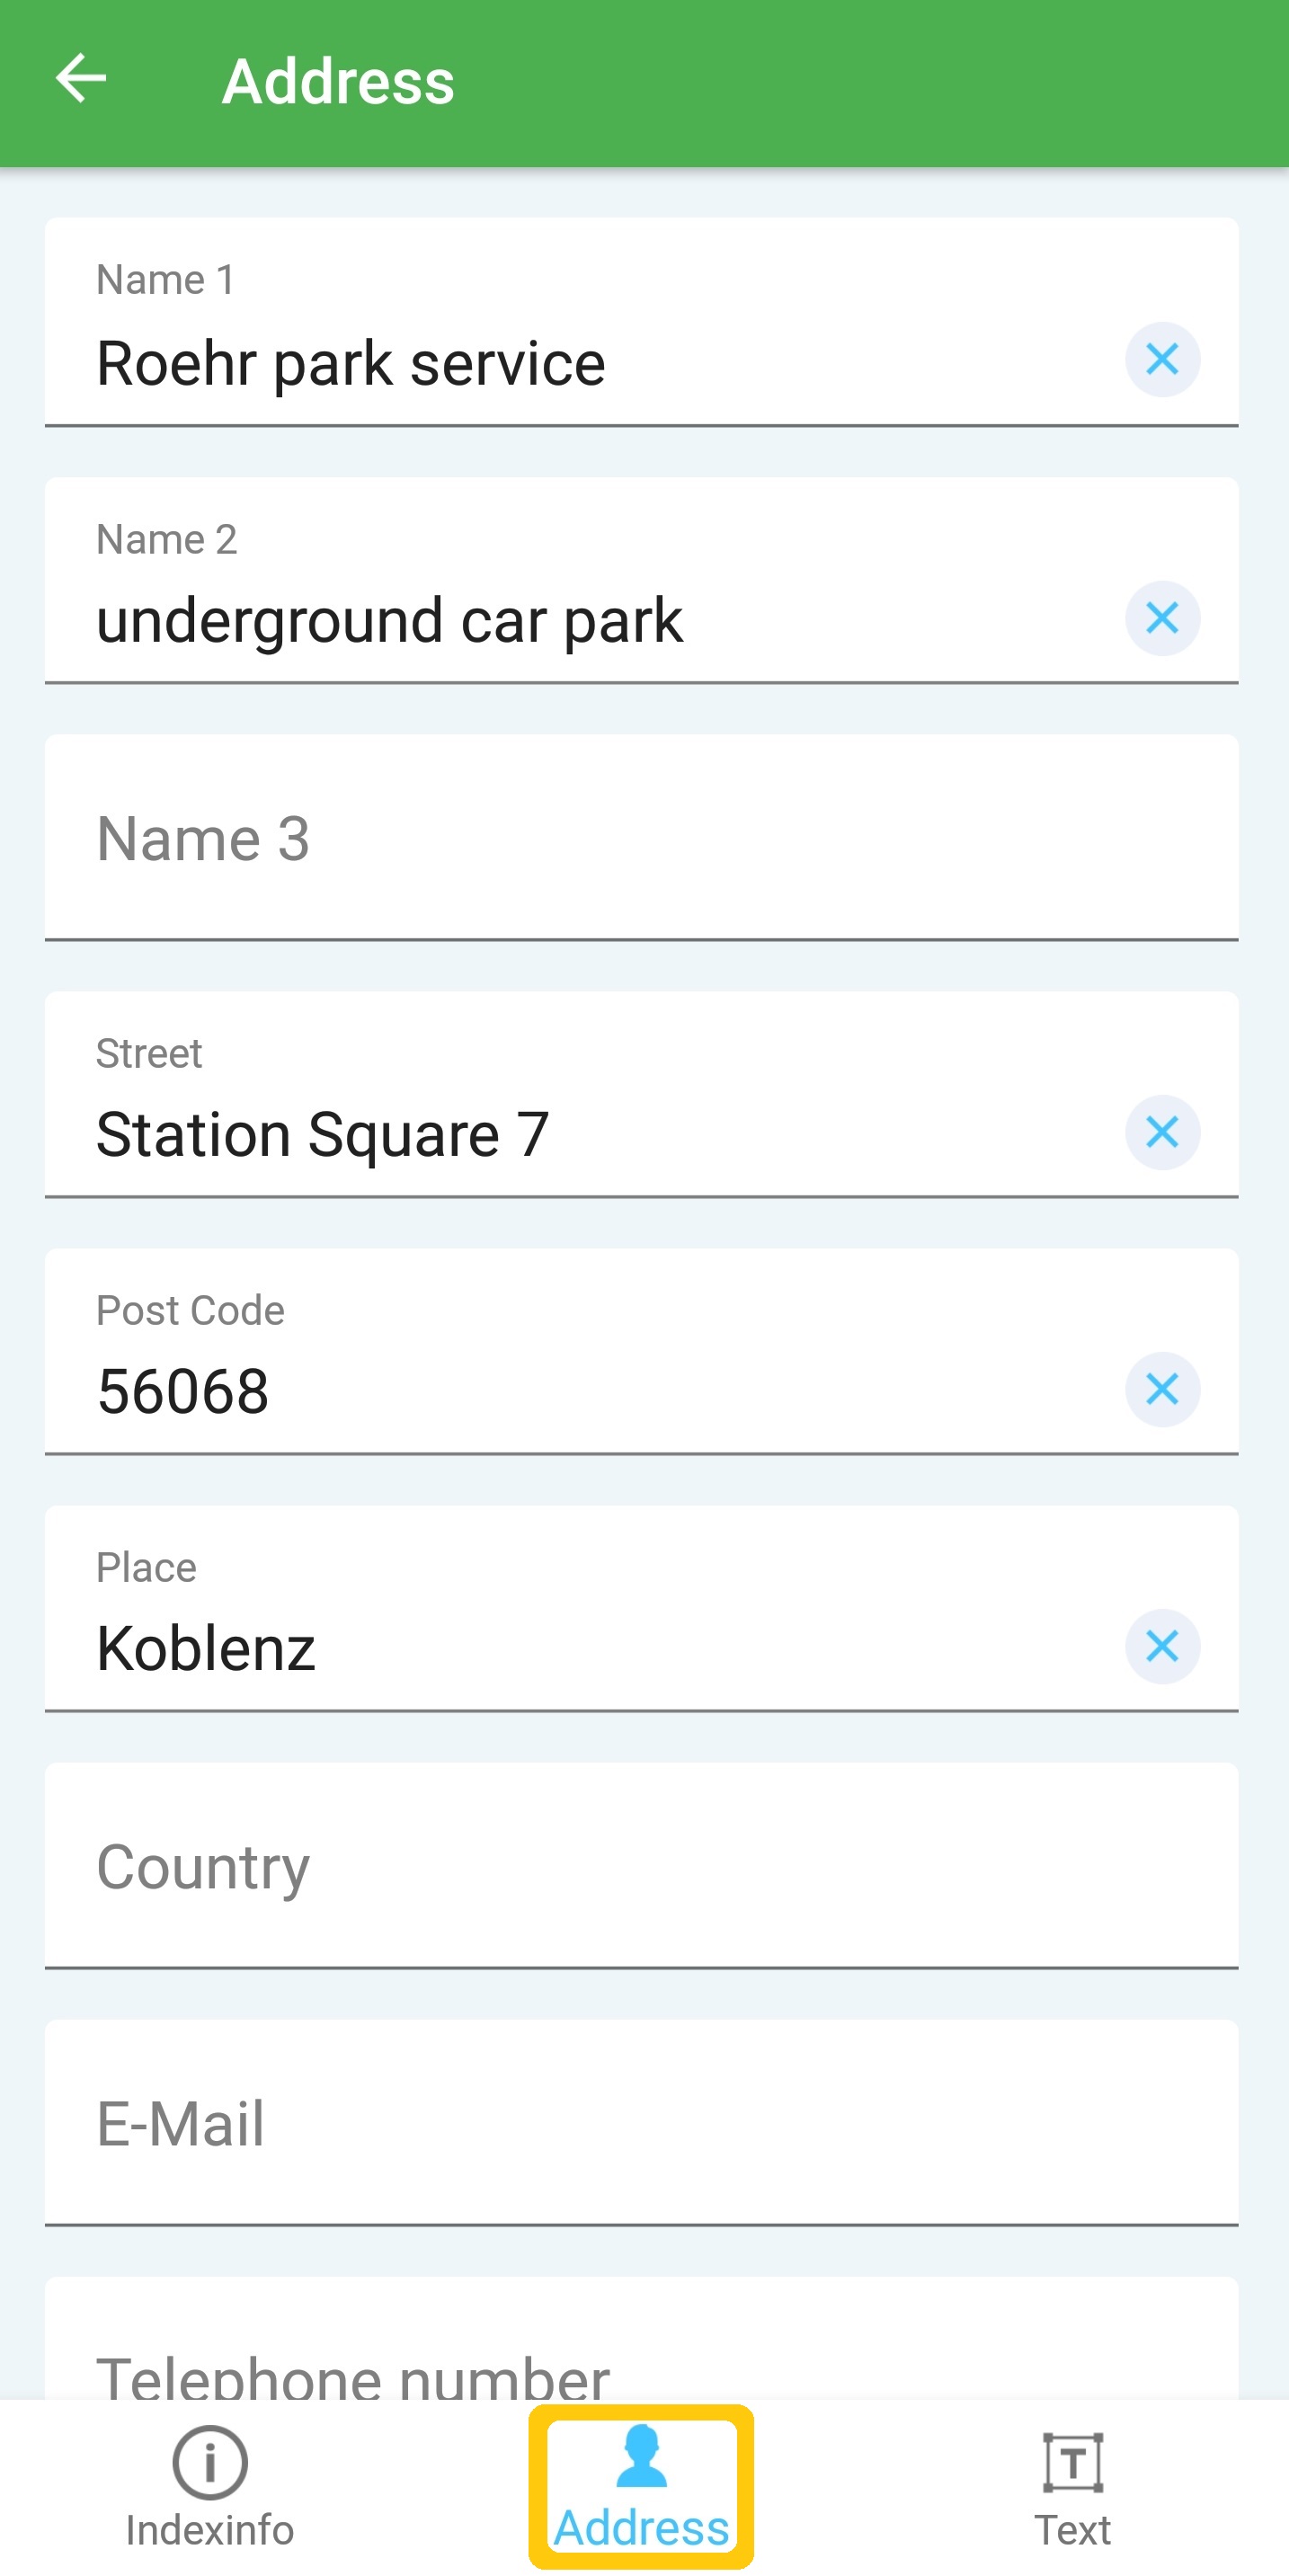Focus the Telephone number field
Viewport: 1289px width, 2576px height.
[640, 2370]
